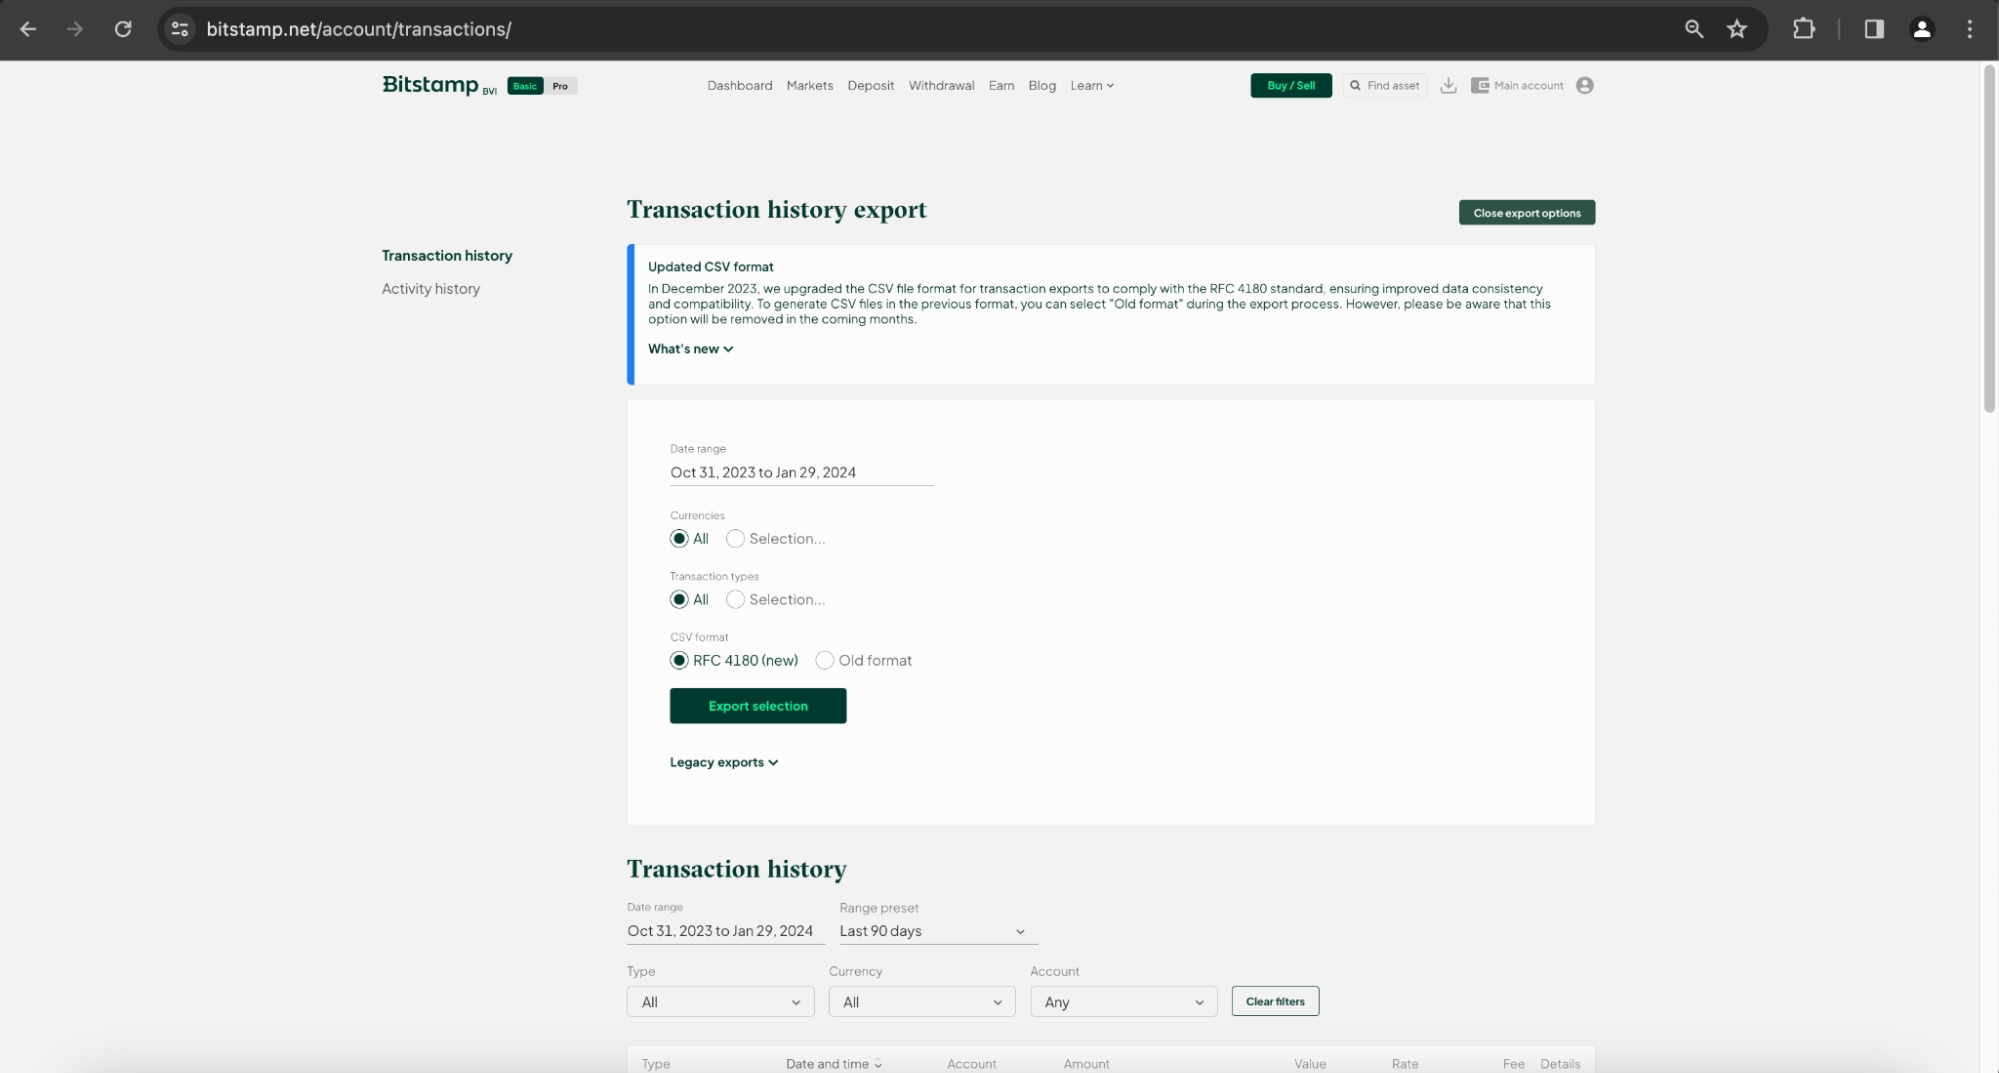The image size is (1999, 1073).
Task: Click the page vertical scrollbar
Action: pos(1990,240)
